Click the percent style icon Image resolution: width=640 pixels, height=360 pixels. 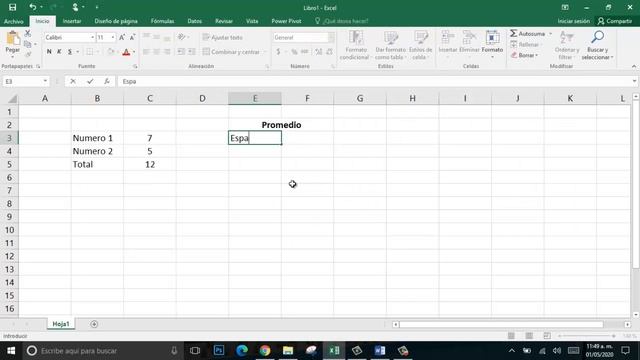[294, 52]
